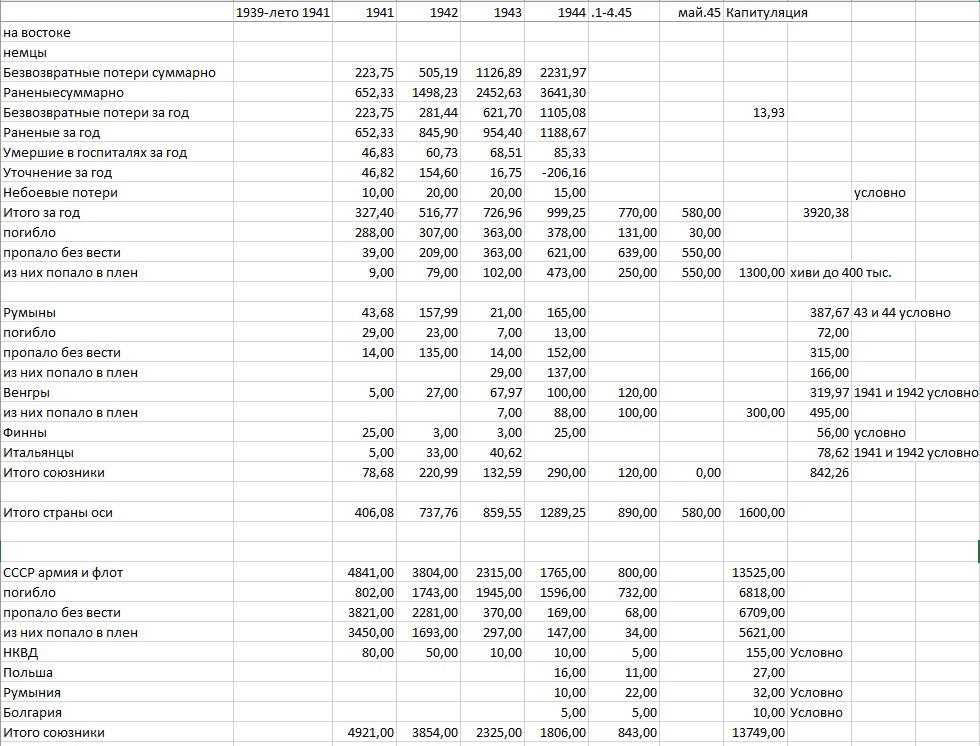Click the note 'хиви до 400 тыс.'

841,272
